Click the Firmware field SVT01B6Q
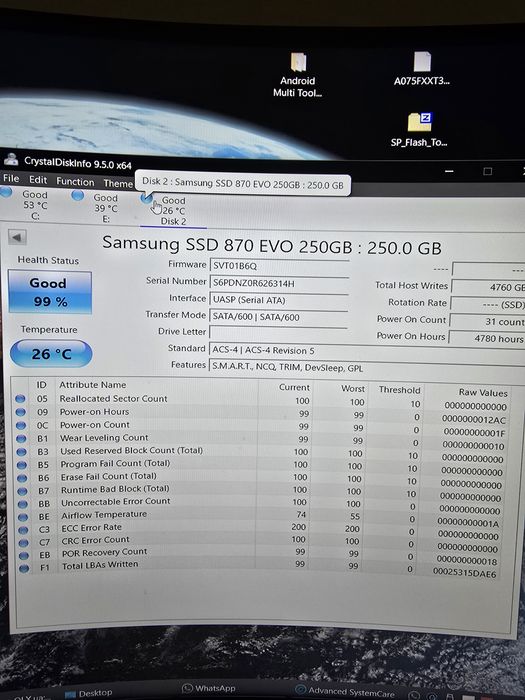The height and width of the screenshot is (700, 525). pyautogui.click(x=279, y=266)
